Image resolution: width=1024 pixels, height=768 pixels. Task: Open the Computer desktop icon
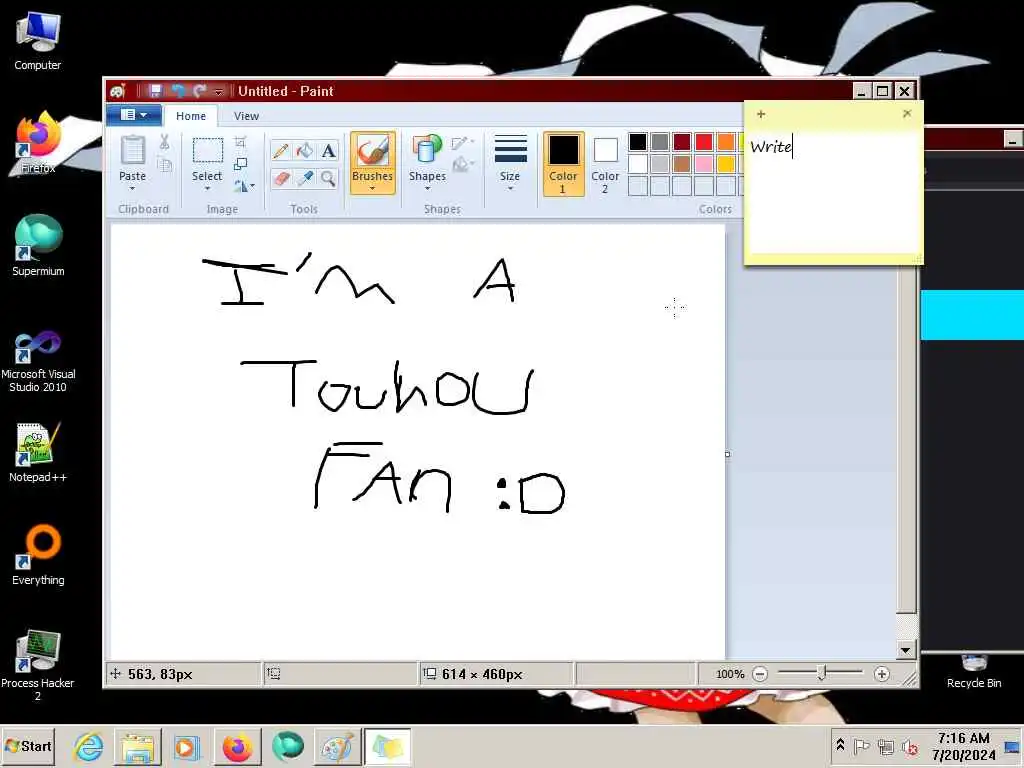(x=38, y=40)
